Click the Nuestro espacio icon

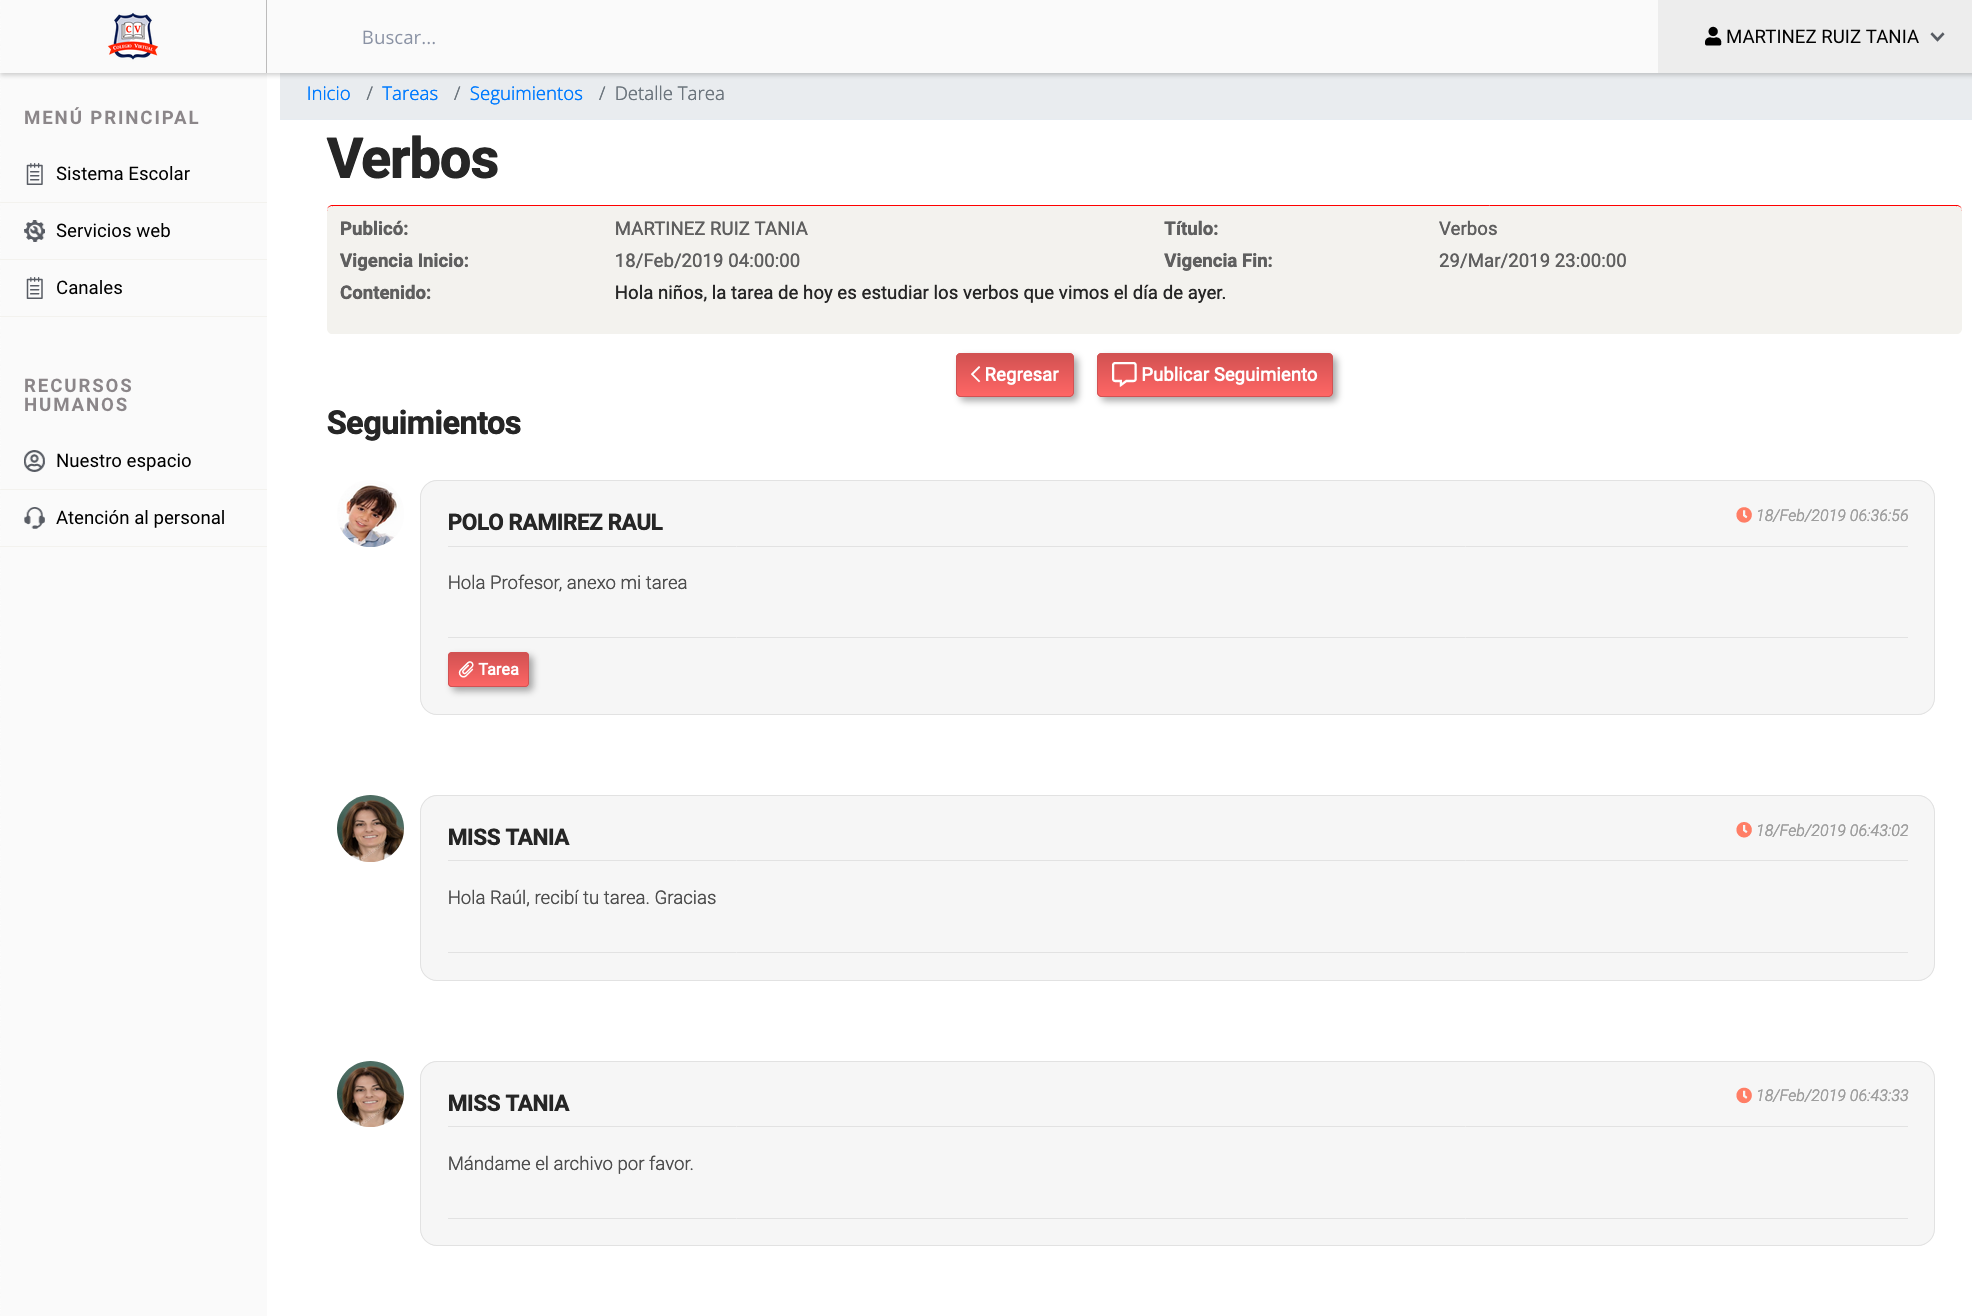[x=35, y=460]
